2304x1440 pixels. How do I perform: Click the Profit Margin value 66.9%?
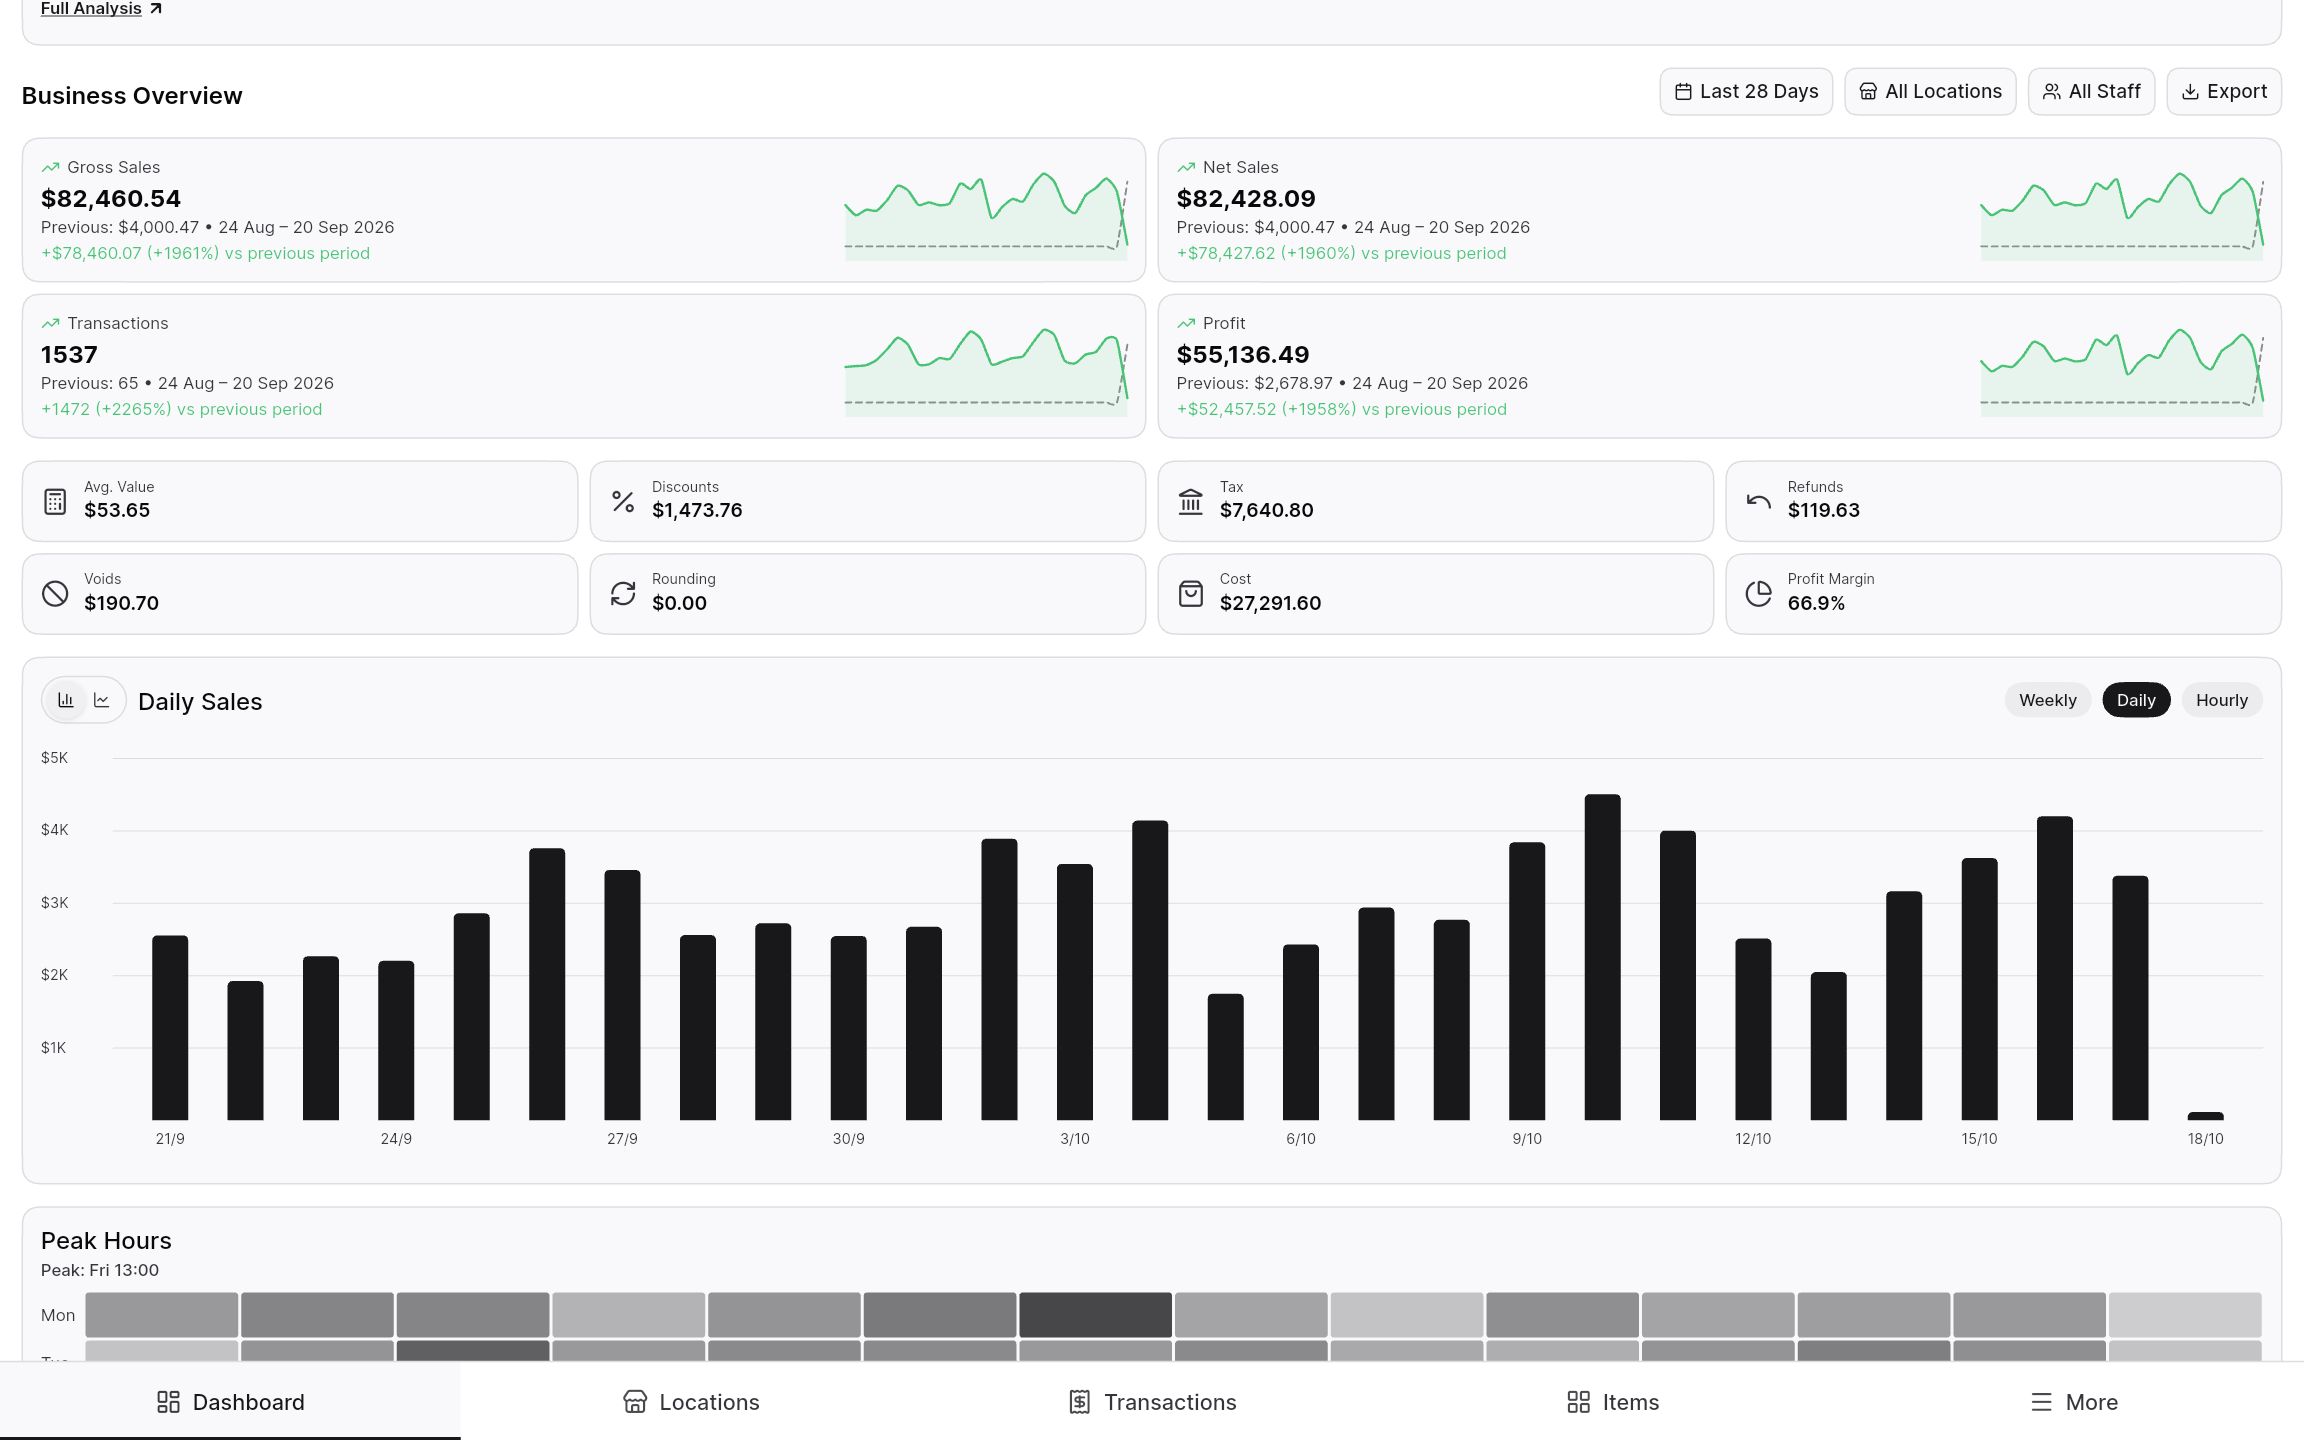[x=1816, y=603]
